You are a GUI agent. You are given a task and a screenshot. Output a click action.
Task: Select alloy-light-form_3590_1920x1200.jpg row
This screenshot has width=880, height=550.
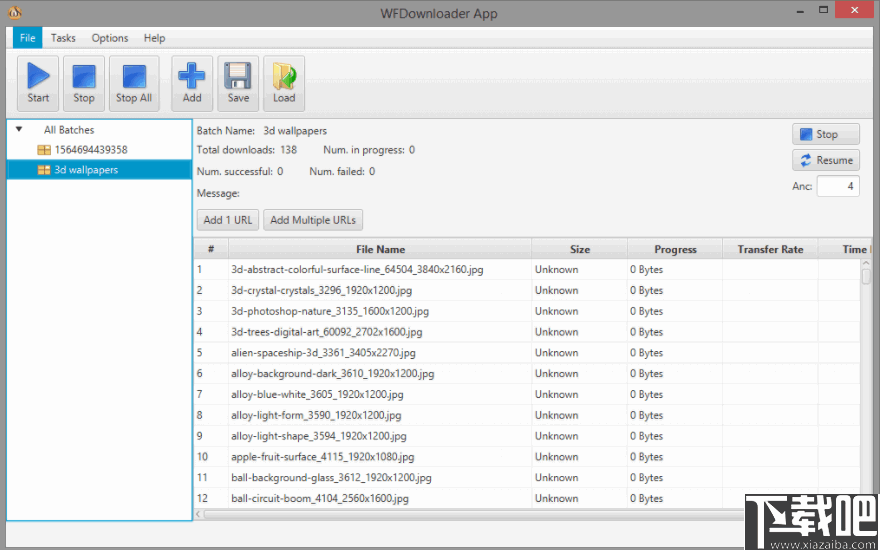pos(527,415)
